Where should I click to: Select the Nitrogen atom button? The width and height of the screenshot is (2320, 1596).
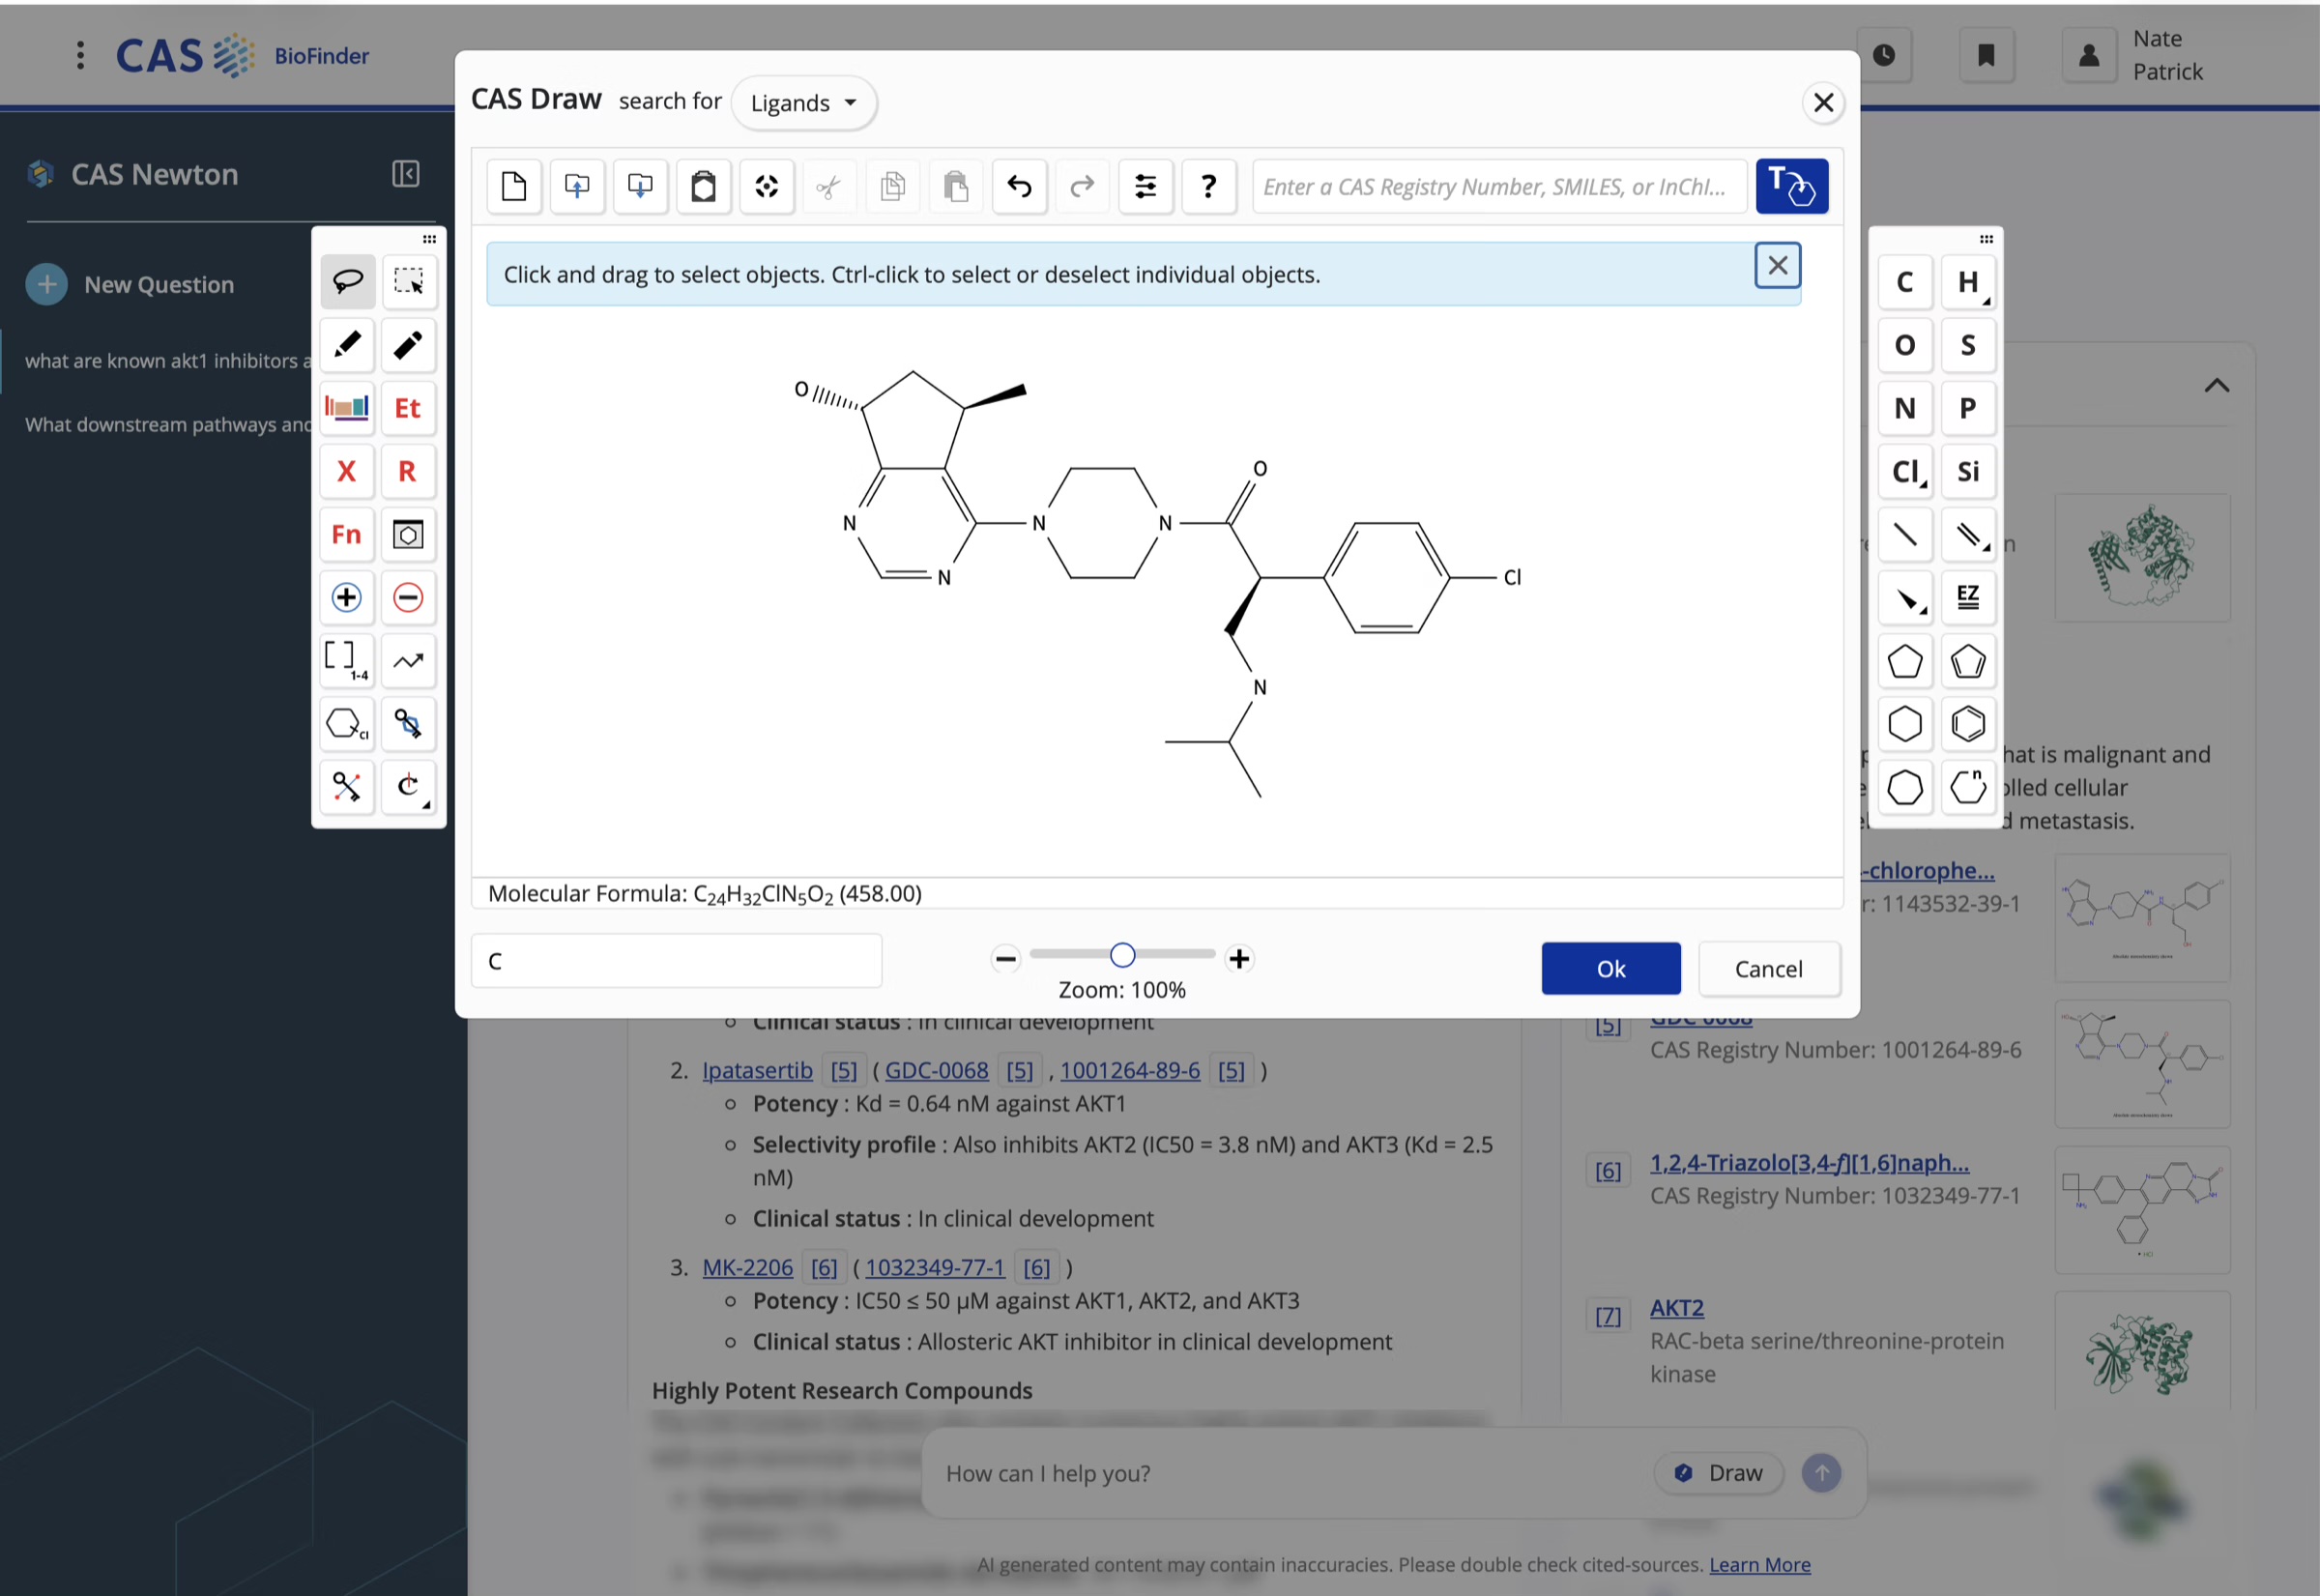coord(1905,408)
